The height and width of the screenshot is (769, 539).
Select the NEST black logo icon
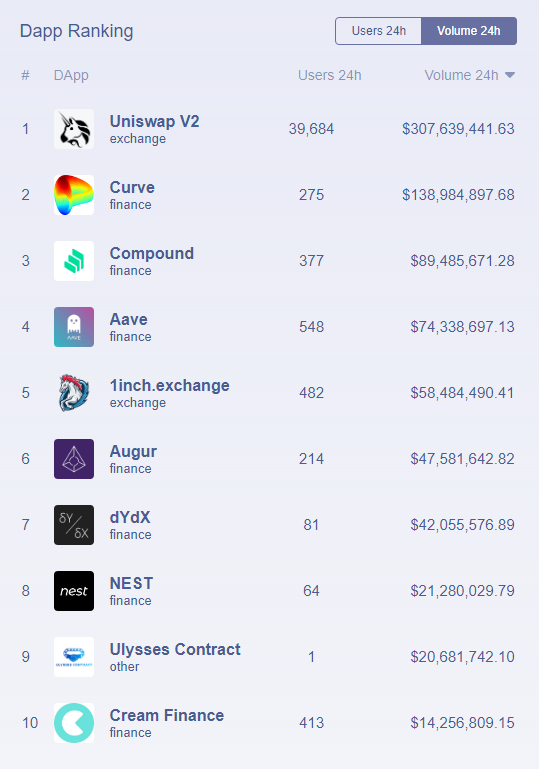(74, 591)
